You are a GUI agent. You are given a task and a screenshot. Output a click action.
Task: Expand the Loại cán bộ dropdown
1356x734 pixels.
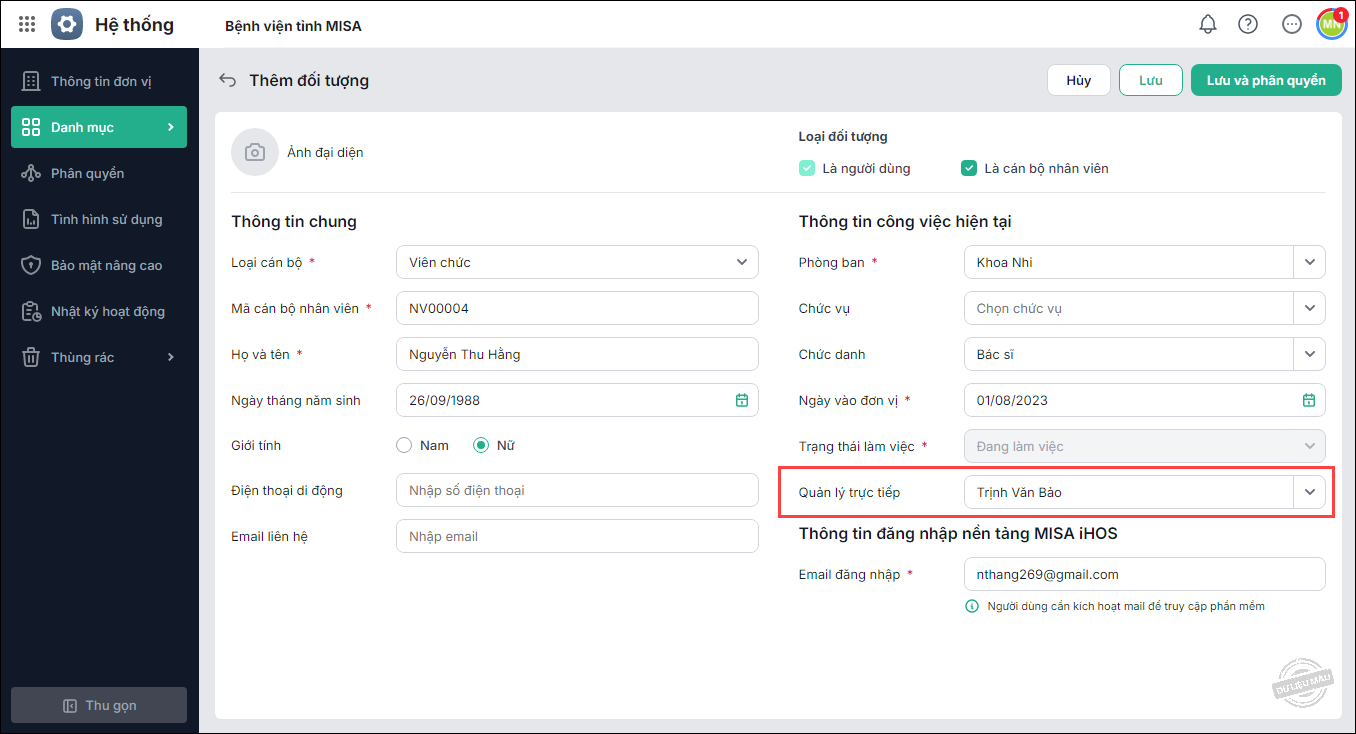[x=741, y=262]
